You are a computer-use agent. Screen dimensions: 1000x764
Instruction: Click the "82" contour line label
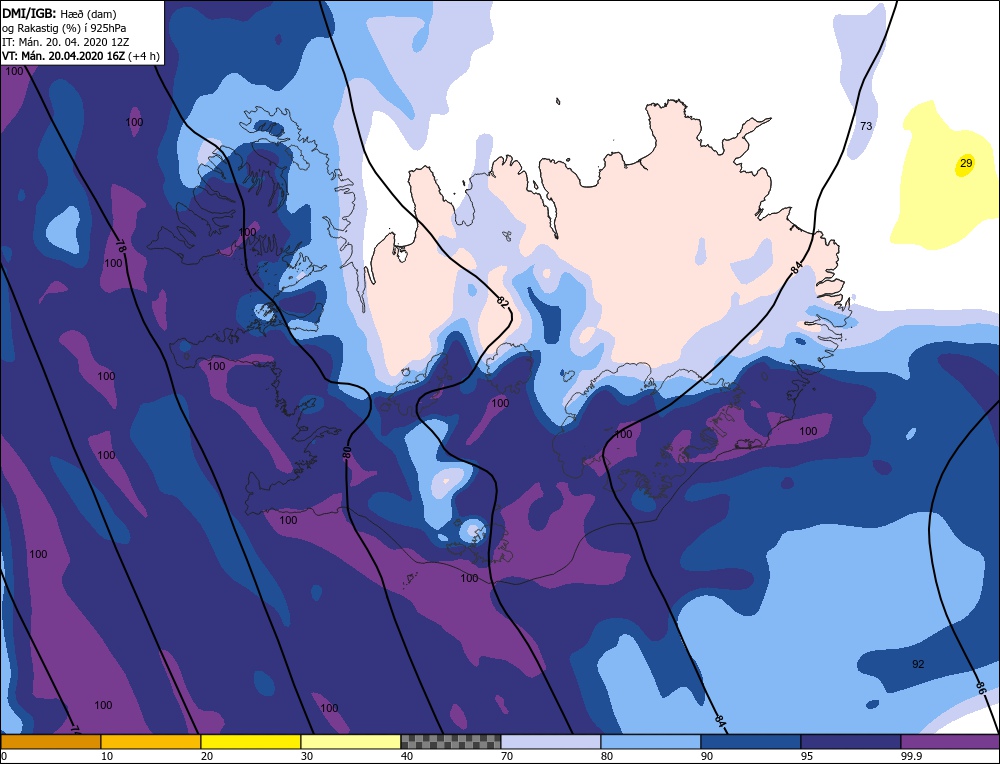click(503, 303)
